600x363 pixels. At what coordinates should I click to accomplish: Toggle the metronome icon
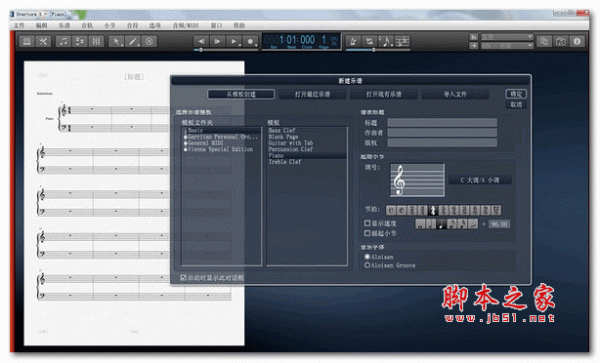[x=354, y=41]
